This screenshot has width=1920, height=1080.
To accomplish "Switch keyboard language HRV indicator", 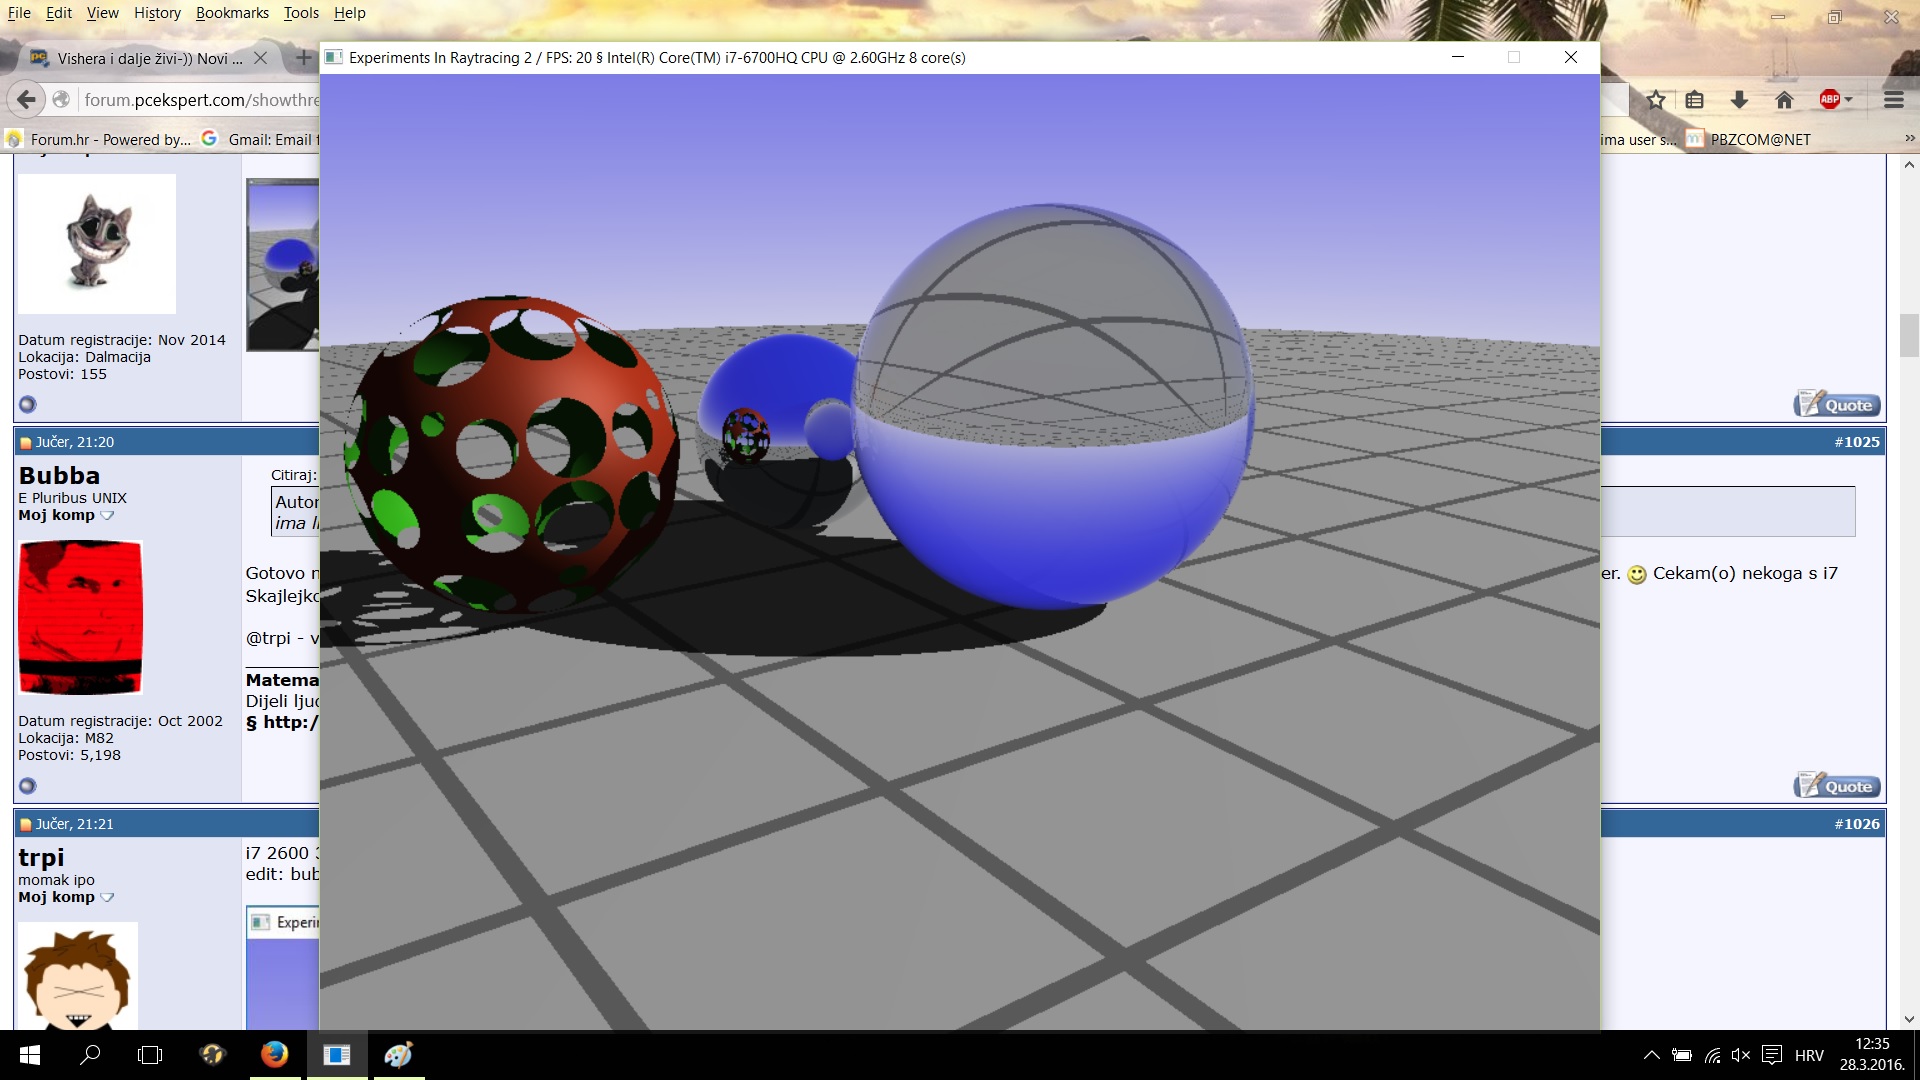I will tap(1808, 1055).
